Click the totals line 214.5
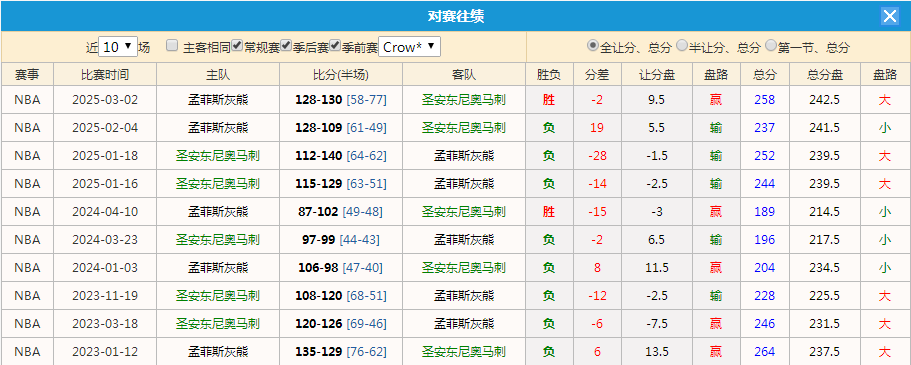The image size is (911, 365). tap(824, 212)
